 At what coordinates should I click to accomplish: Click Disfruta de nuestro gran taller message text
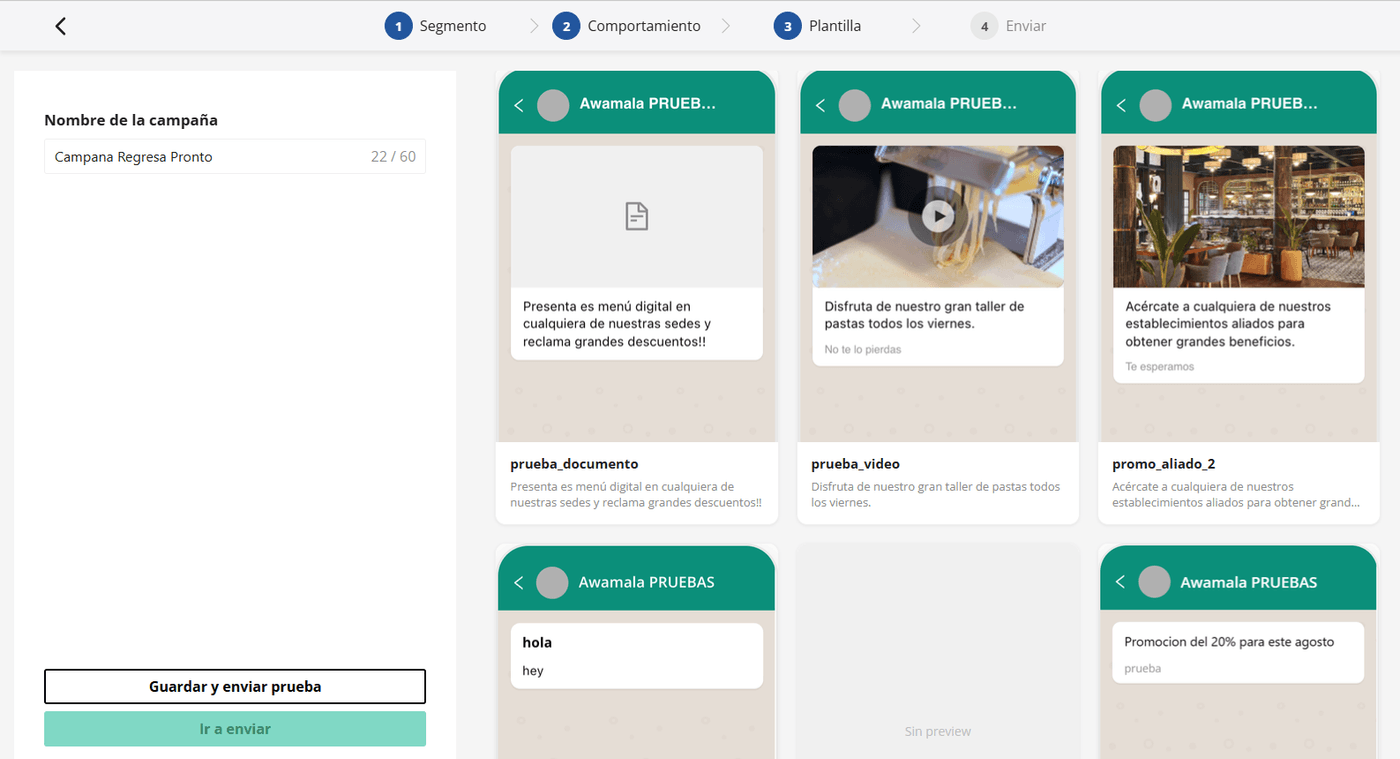click(924, 315)
